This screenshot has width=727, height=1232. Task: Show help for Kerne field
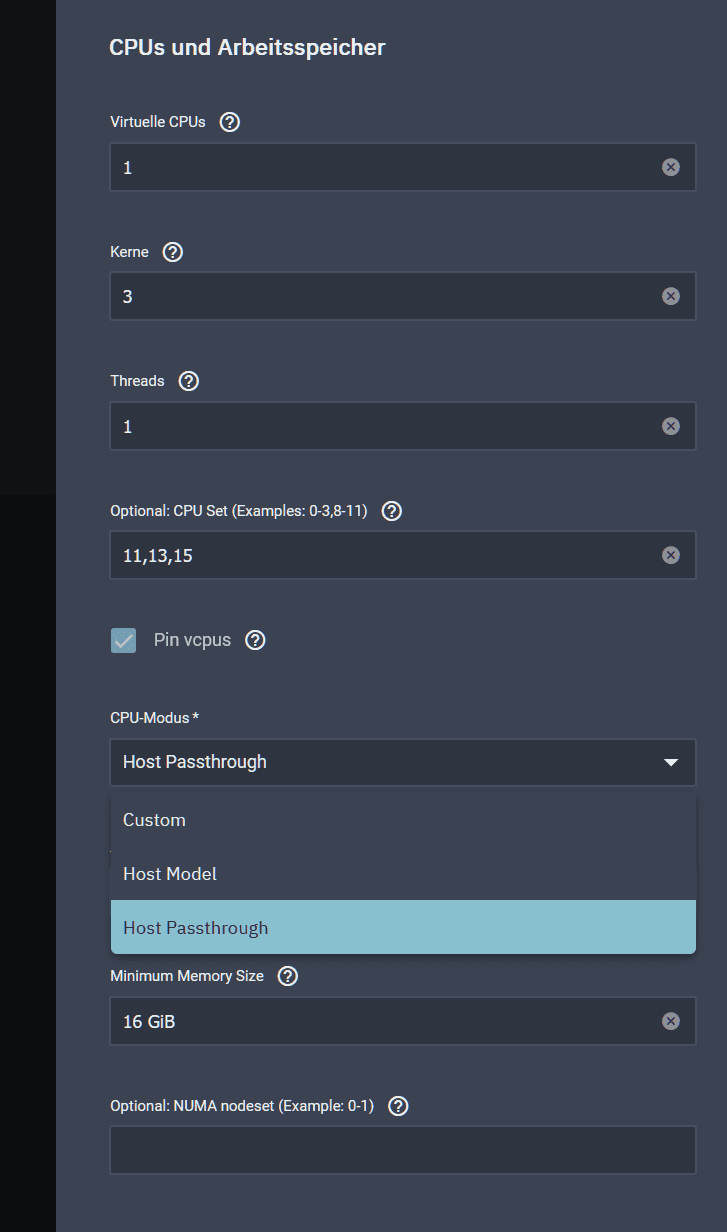coord(173,252)
